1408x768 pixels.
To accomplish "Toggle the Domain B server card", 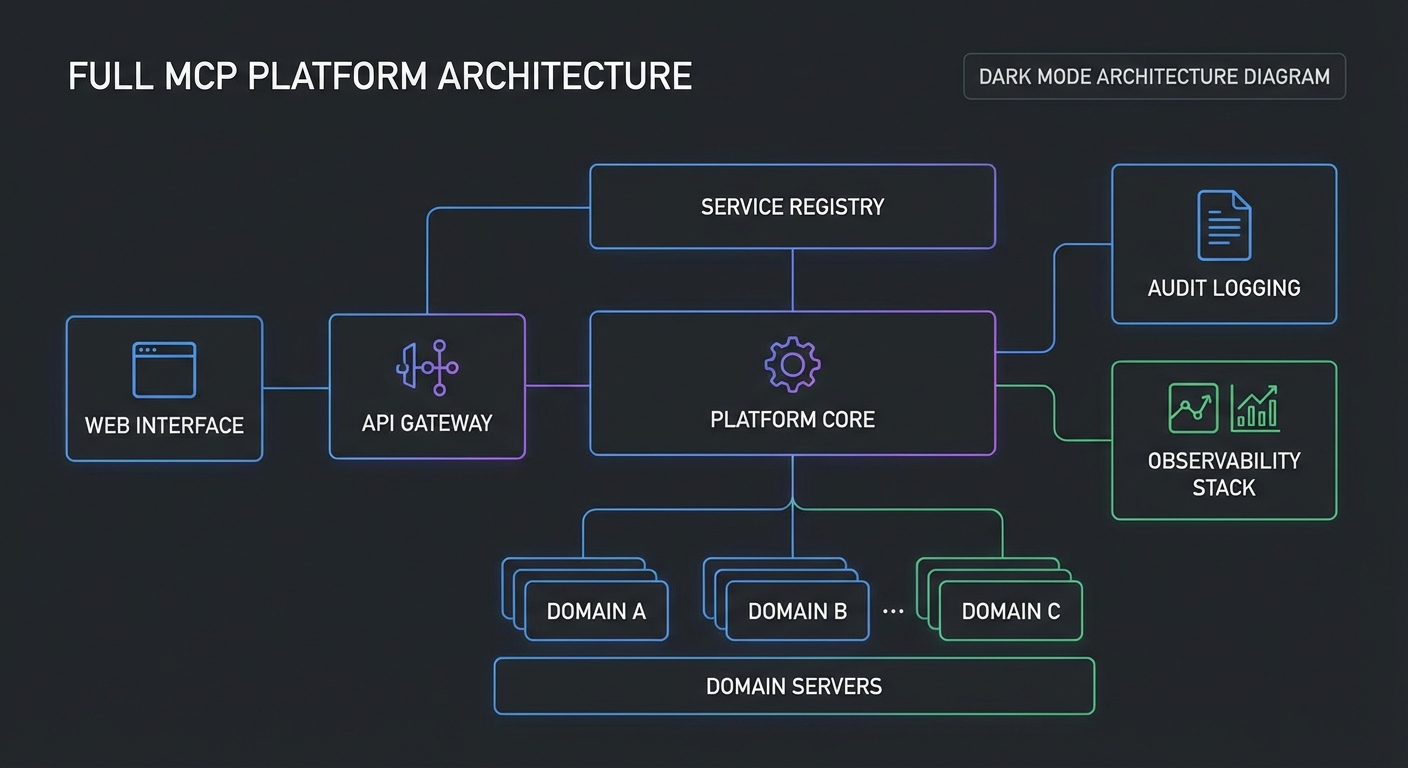I will pyautogui.click(x=797, y=611).
